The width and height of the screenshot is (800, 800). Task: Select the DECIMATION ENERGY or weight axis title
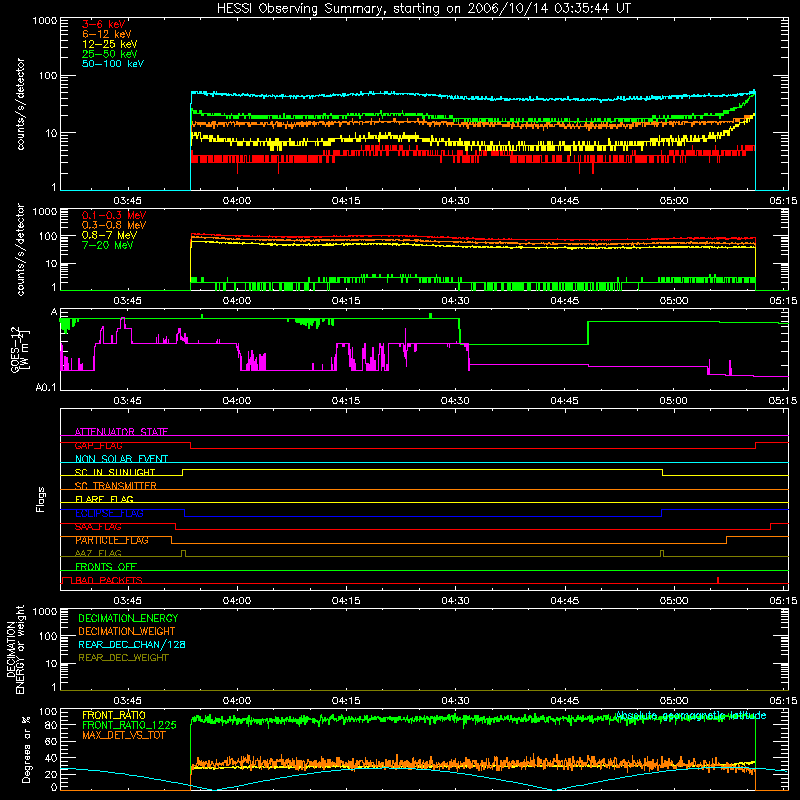coord(15,649)
